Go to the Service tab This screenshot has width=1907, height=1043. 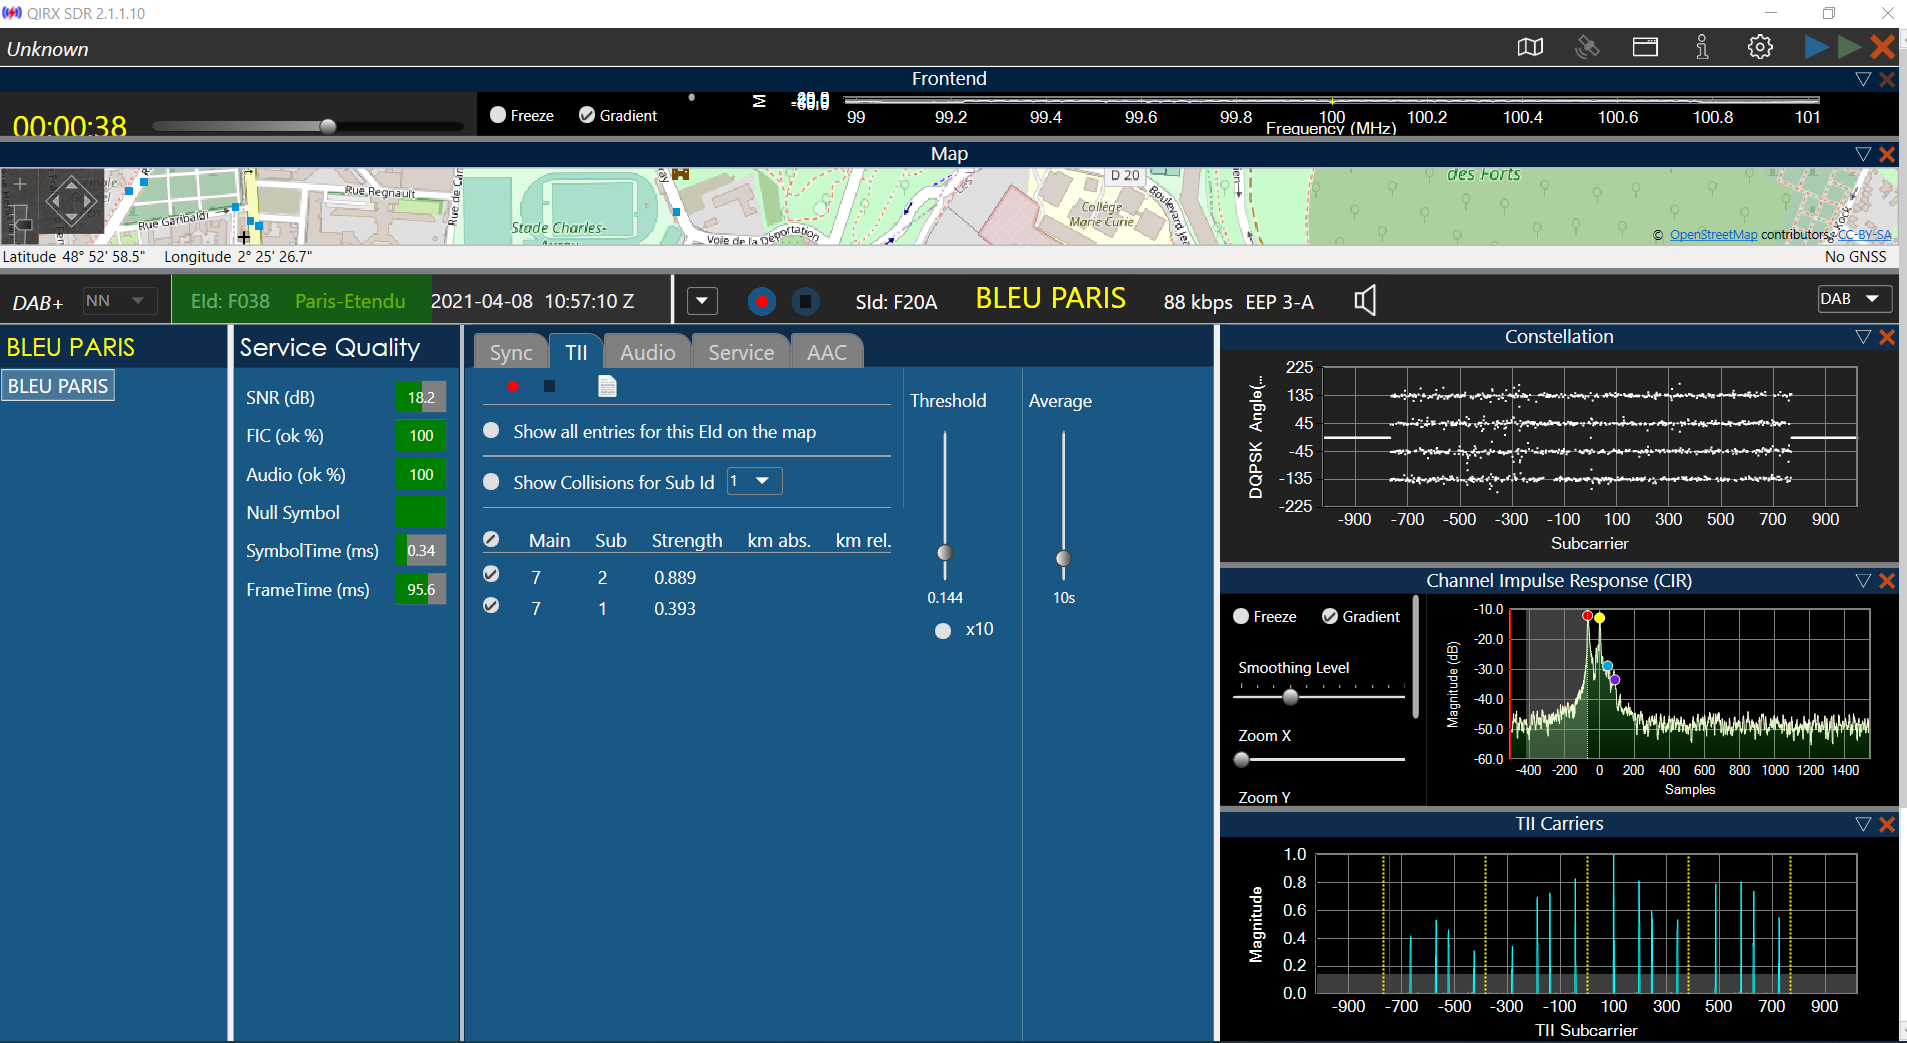[x=741, y=352]
